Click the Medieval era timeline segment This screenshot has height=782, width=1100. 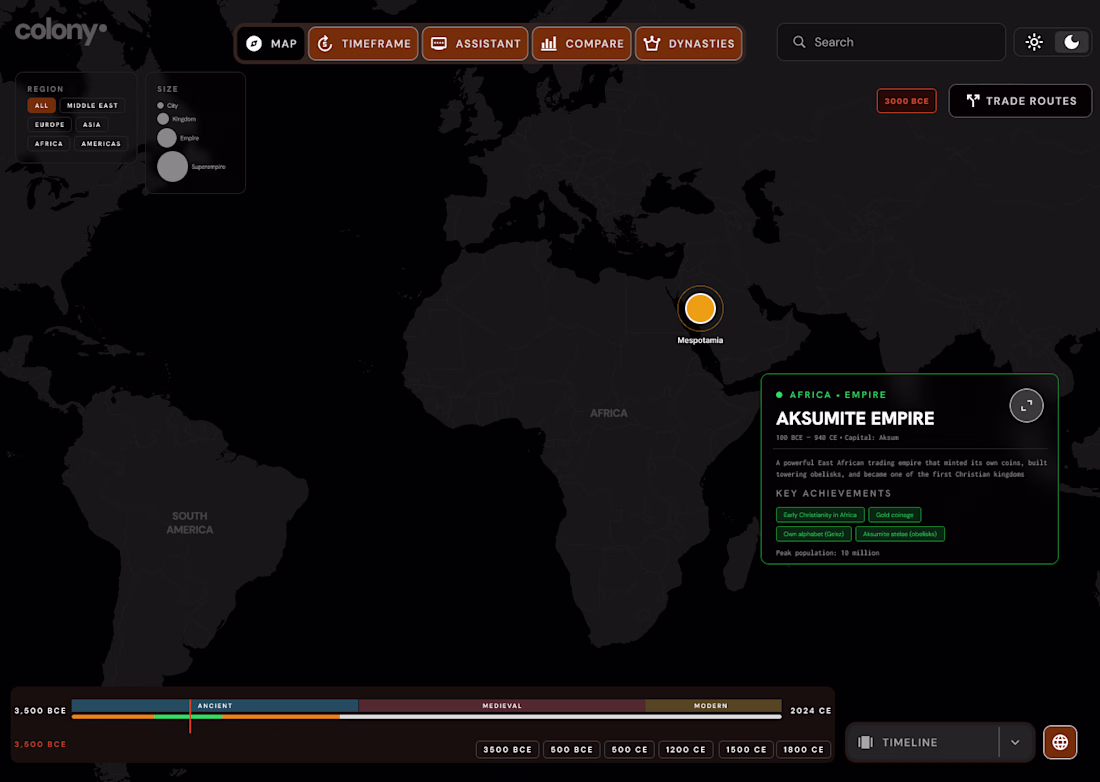pyautogui.click(x=502, y=706)
